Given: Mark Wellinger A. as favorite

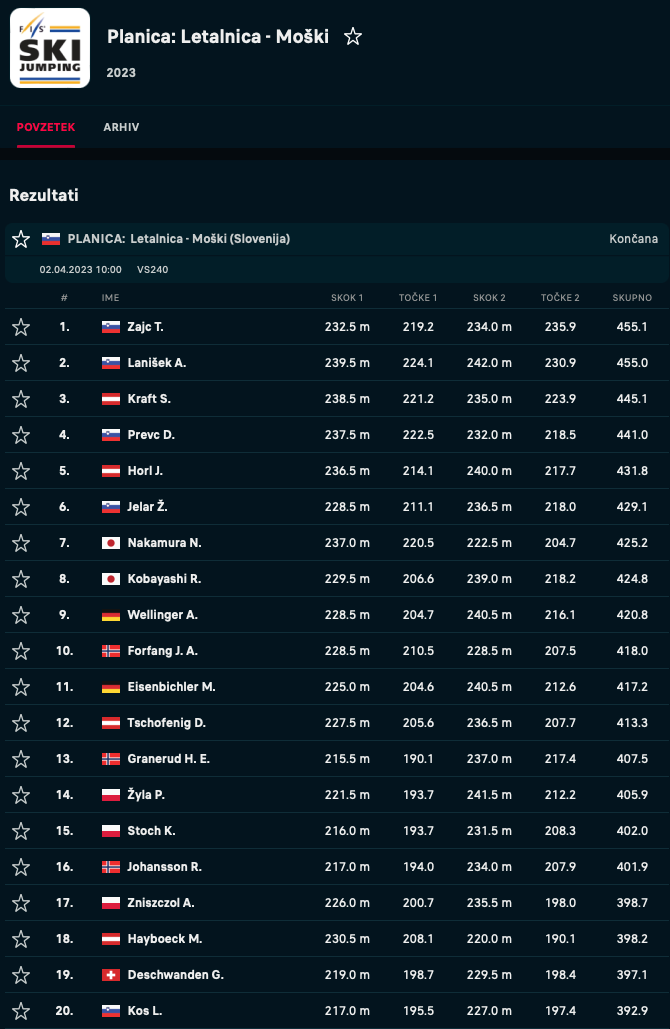Looking at the screenshot, I should tap(21, 616).
